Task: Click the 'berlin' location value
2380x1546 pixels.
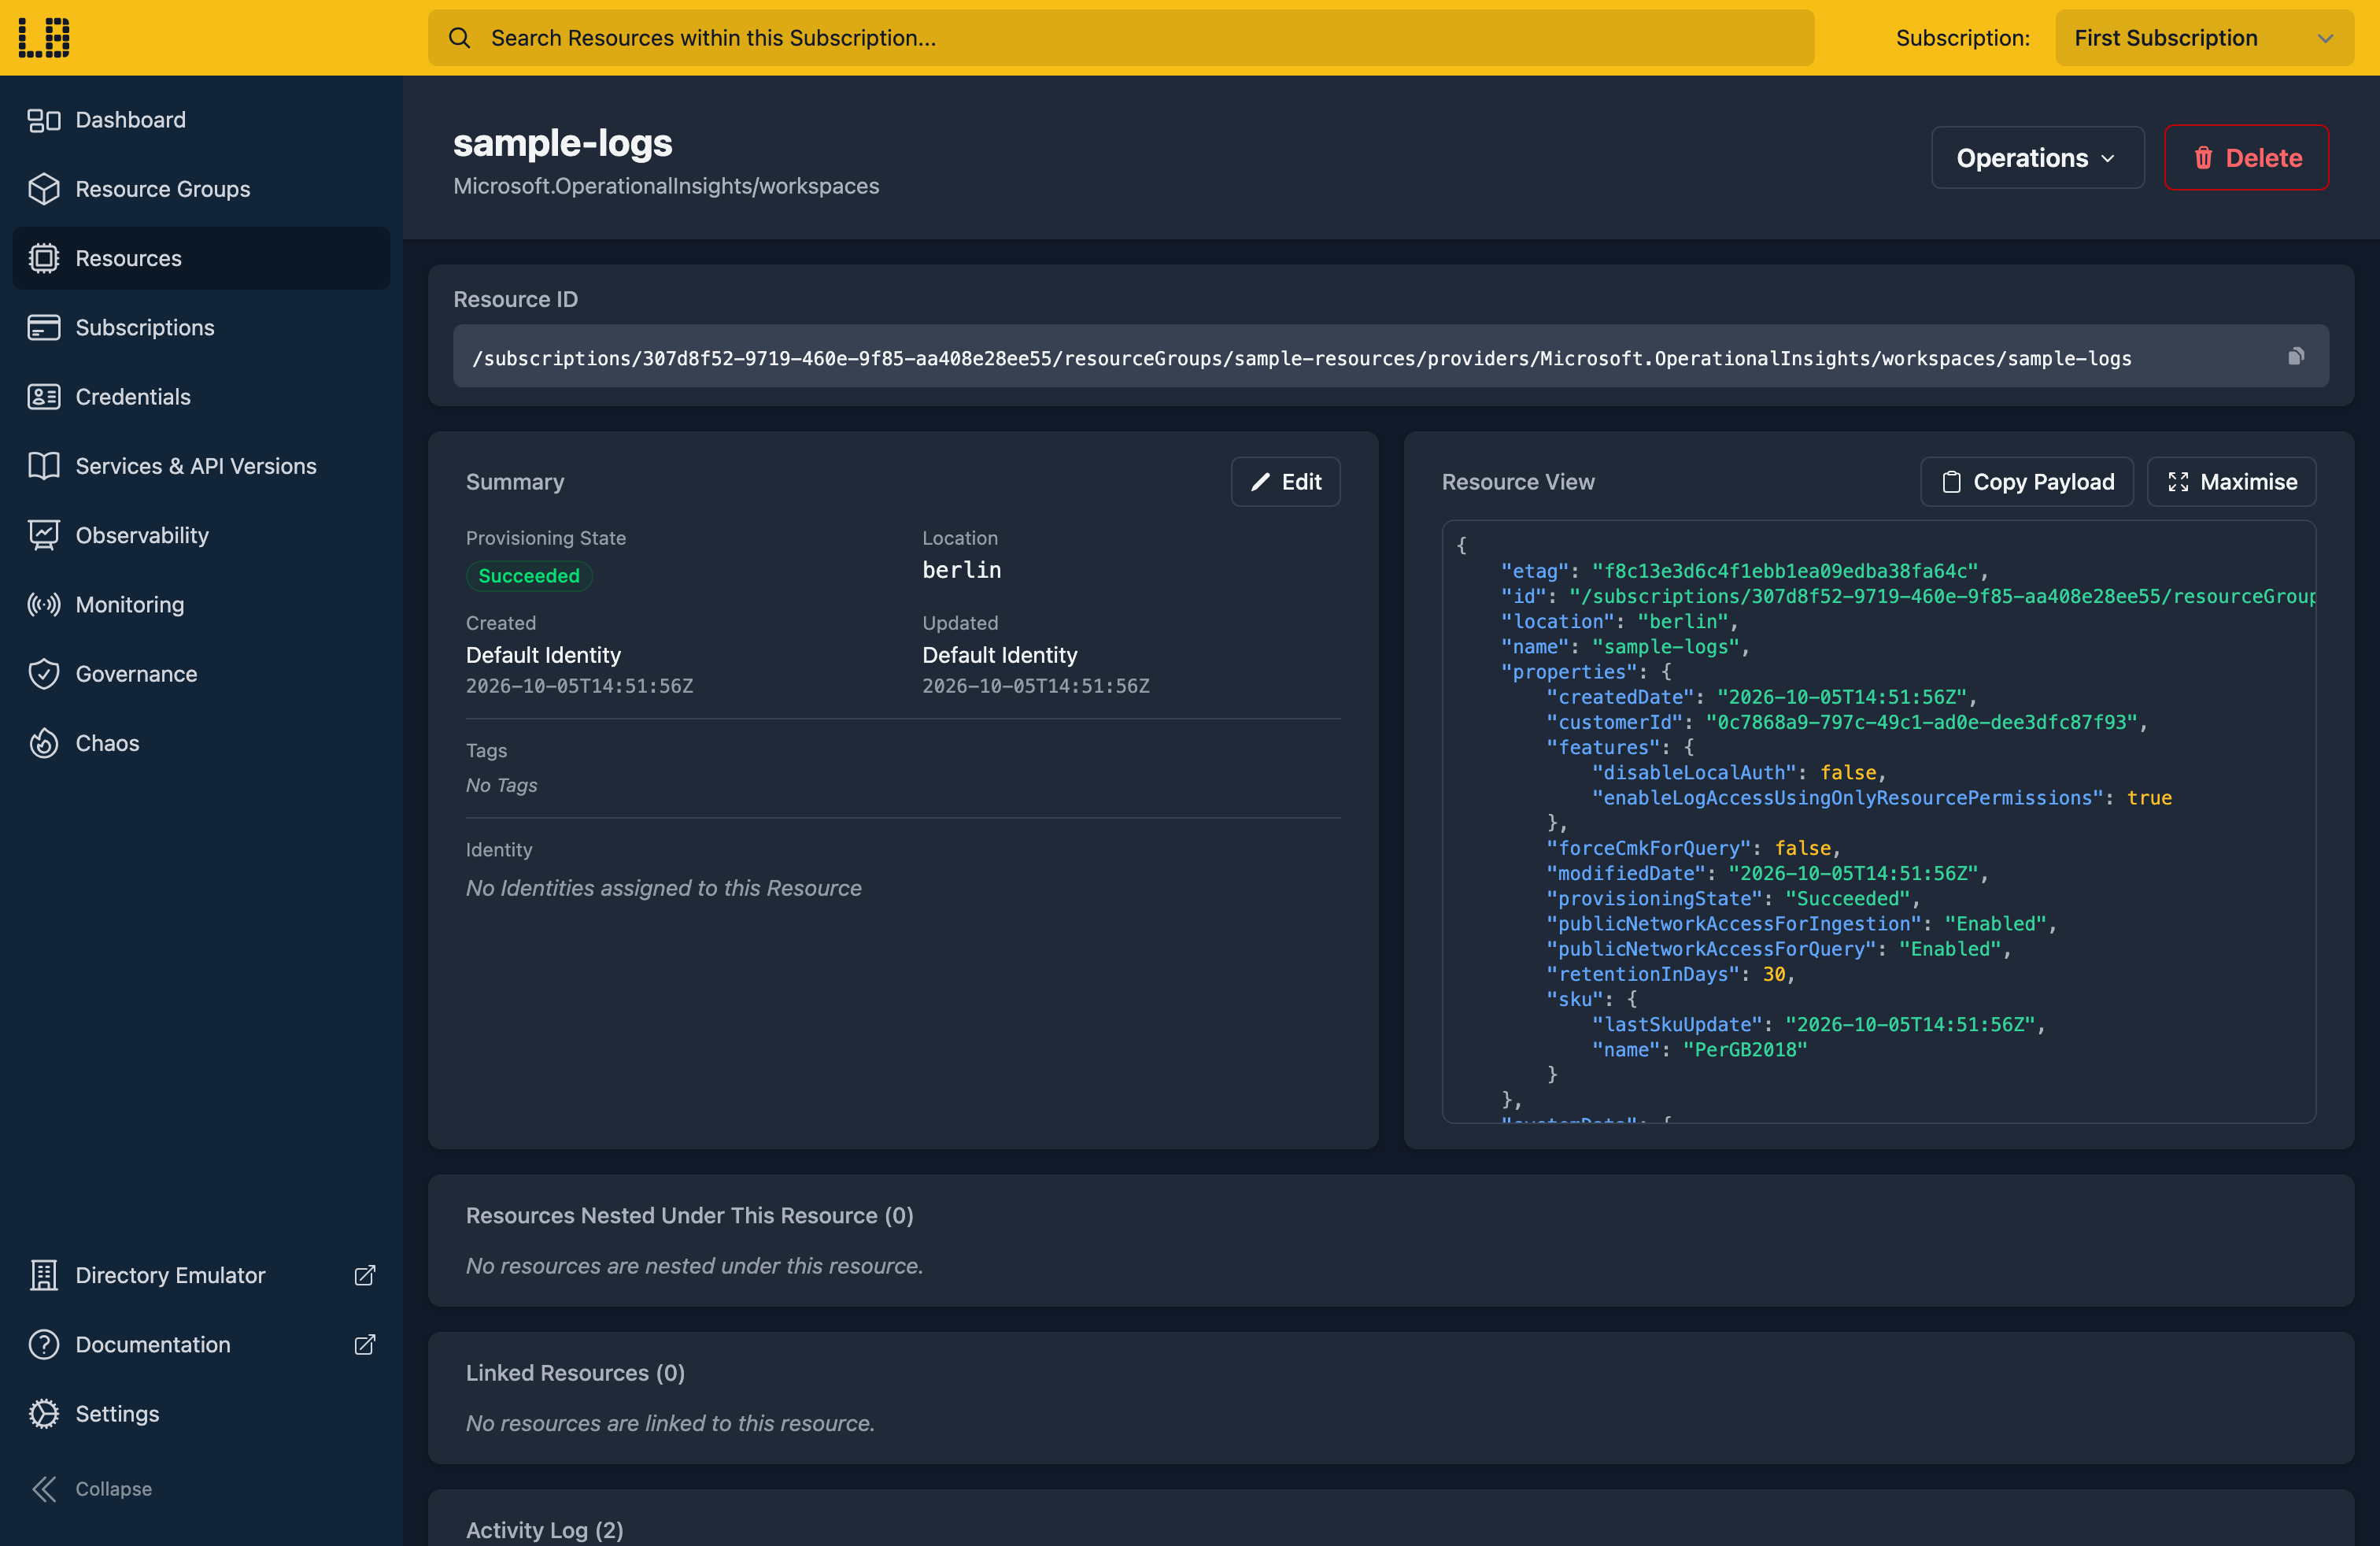Action: tap(961, 570)
